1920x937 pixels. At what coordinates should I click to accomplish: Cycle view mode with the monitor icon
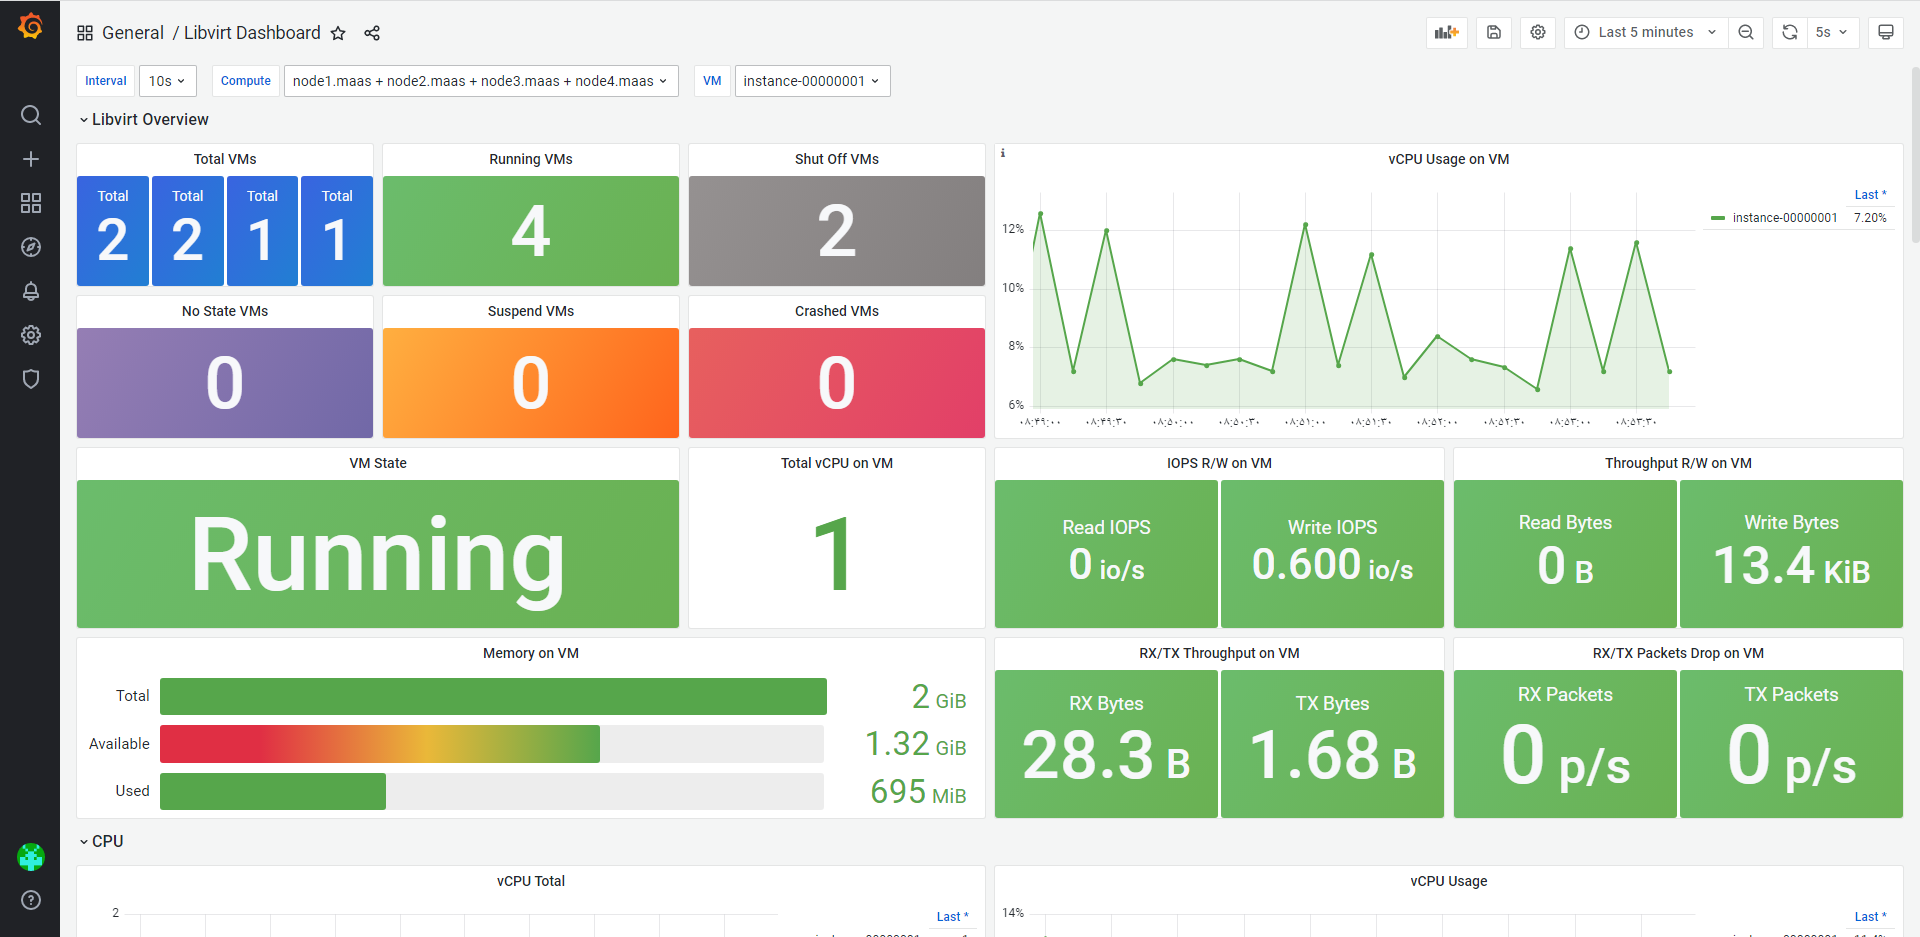click(x=1886, y=32)
